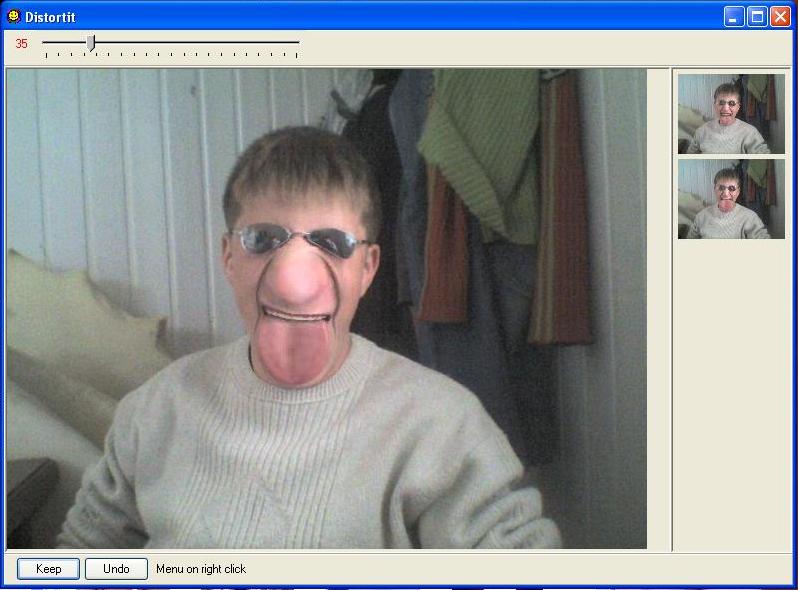Click the "Distortit" title bar text
Screen dimensions: 798x590
50,17
